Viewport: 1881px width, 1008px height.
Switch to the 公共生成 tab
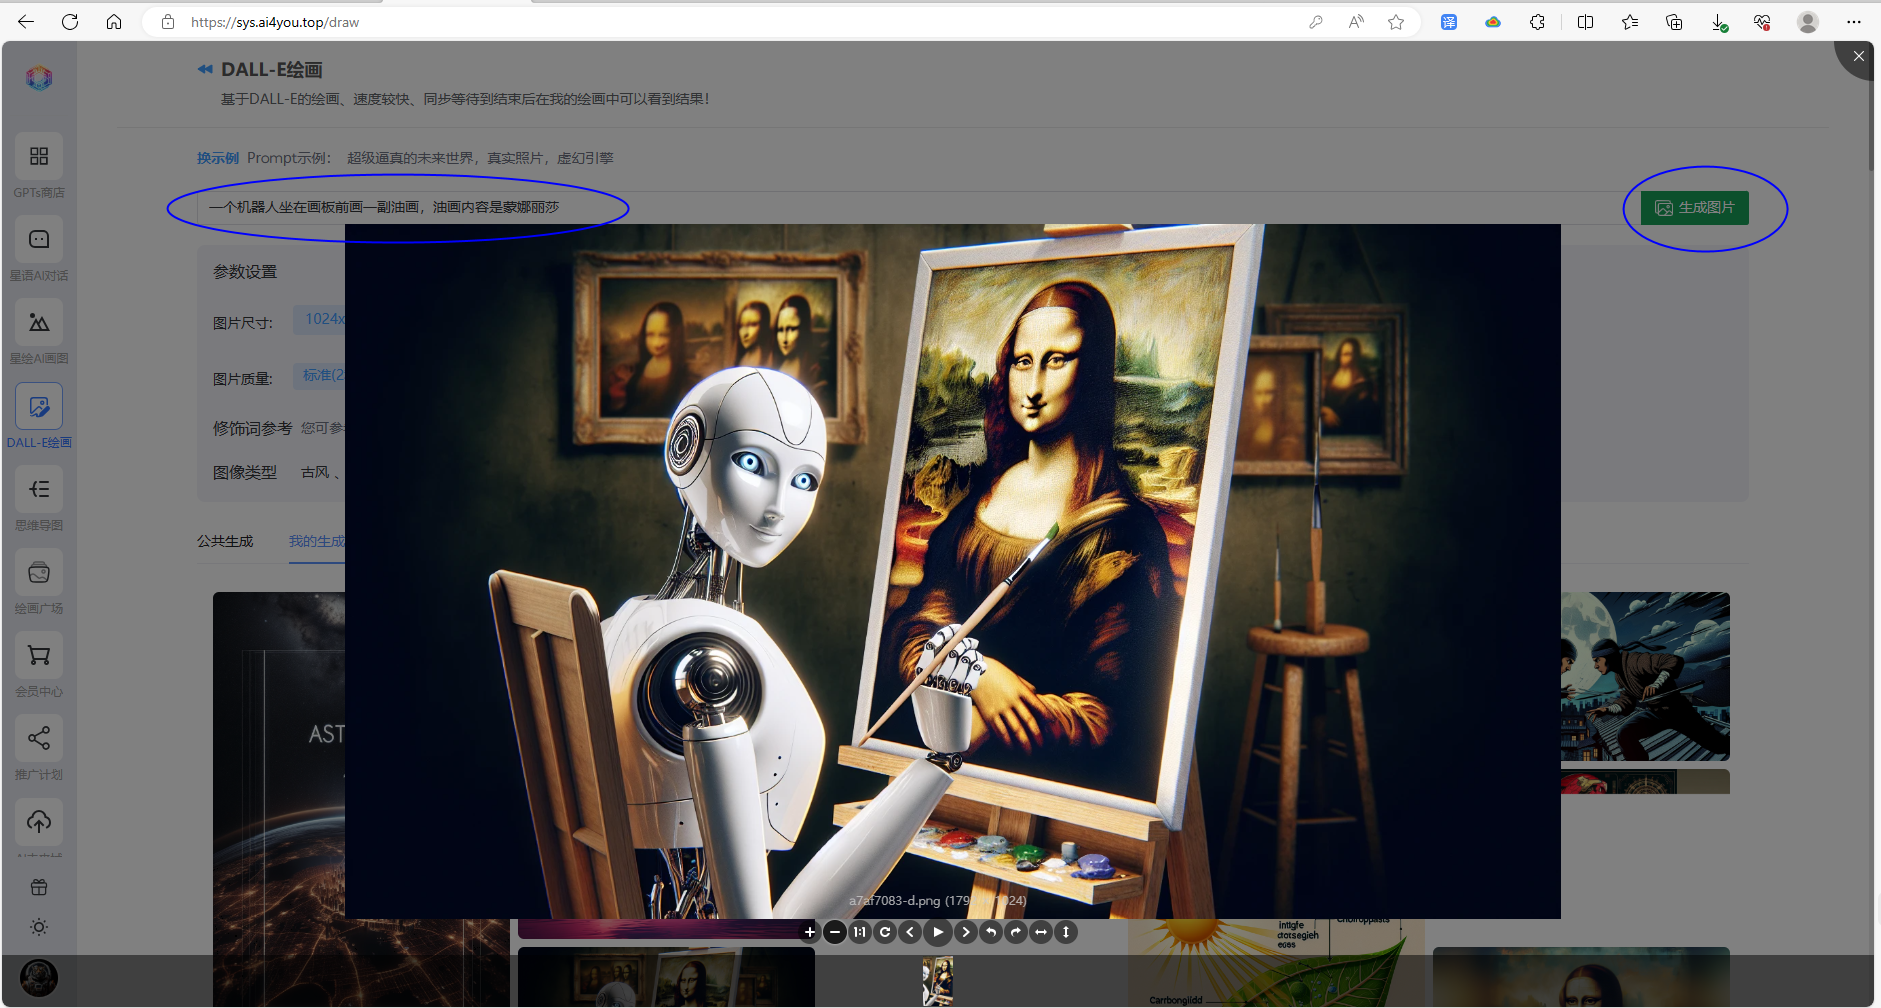click(x=225, y=541)
